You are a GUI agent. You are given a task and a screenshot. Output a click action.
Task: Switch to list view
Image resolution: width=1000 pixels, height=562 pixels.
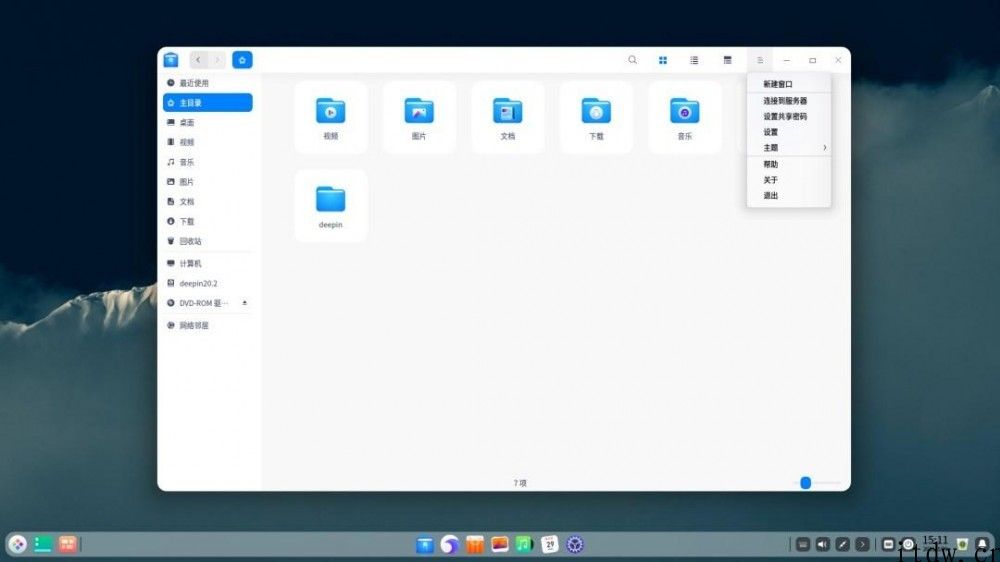pos(694,60)
